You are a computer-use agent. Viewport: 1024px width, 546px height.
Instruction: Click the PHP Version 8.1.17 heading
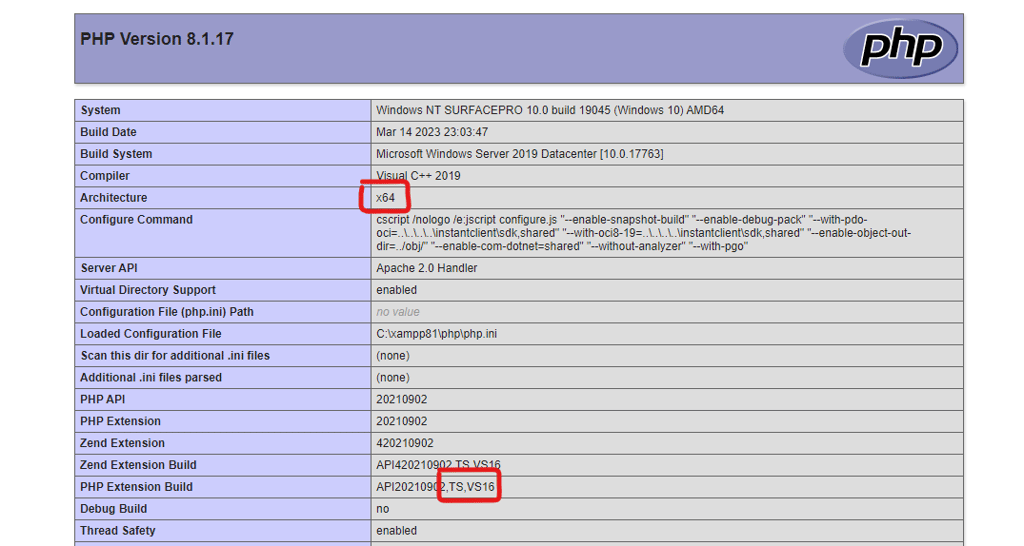[157, 39]
